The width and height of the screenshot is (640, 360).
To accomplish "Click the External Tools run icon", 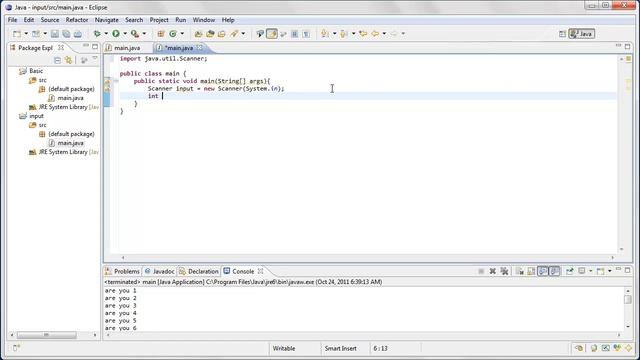I will (x=135, y=34).
